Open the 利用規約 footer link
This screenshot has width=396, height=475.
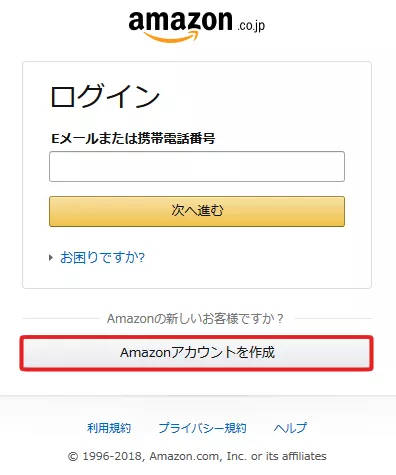(x=109, y=428)
